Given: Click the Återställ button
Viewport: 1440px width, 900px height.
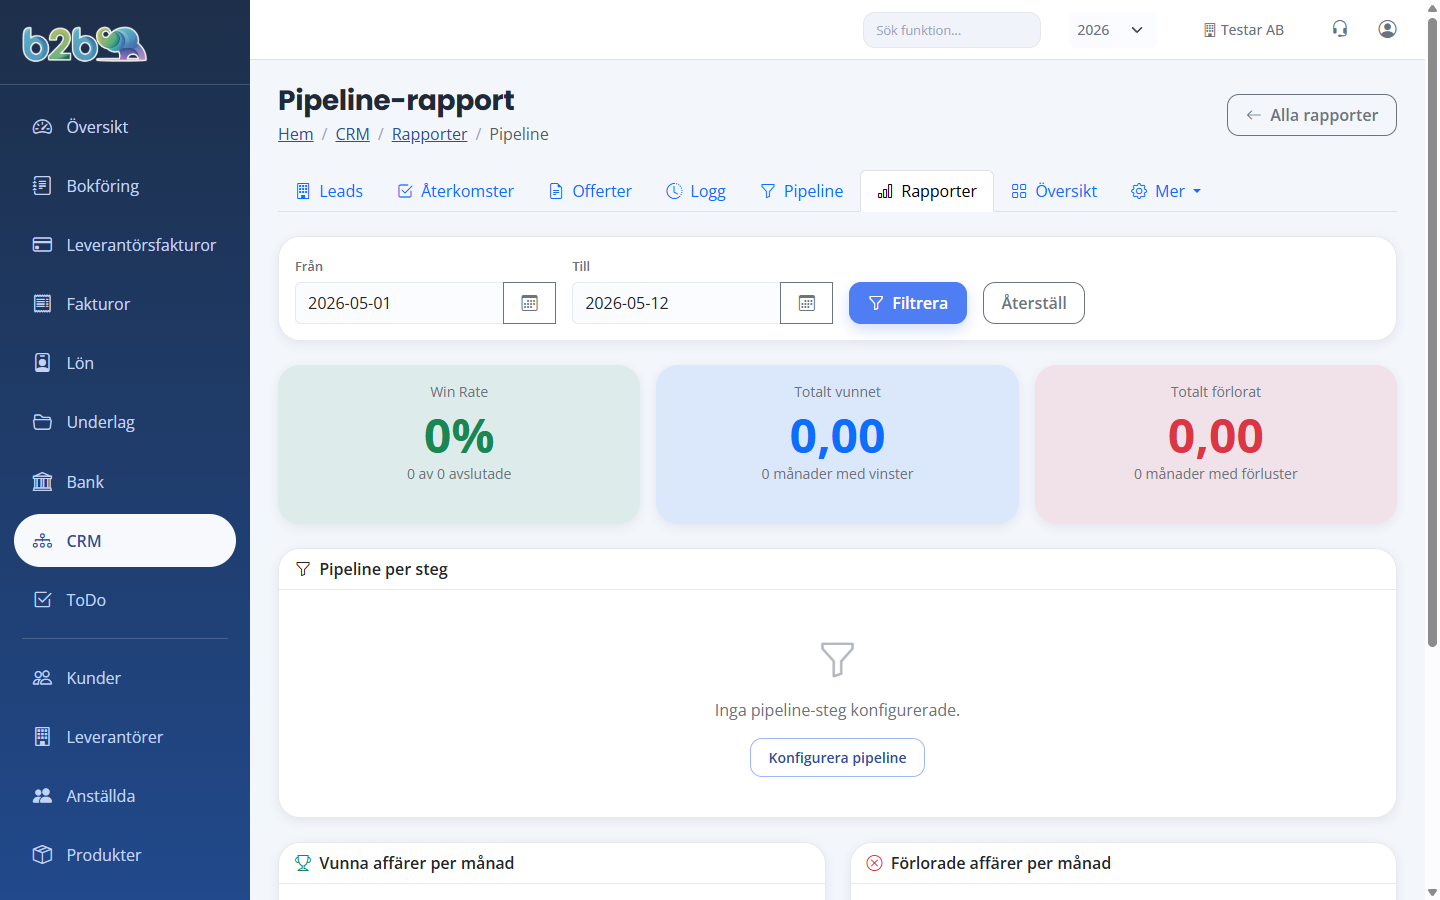Looking at the screenshot, I should tap(1034, 303).
